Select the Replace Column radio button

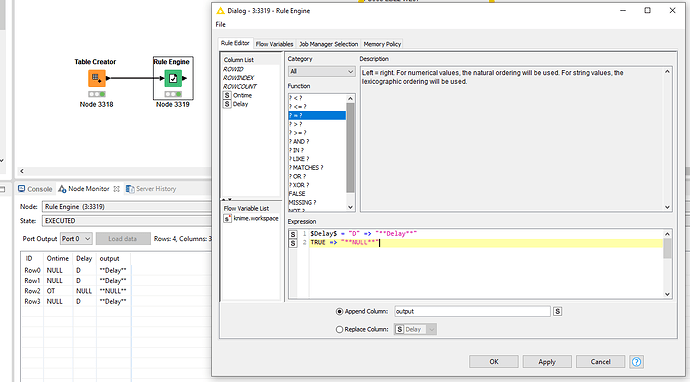(339, 329)
